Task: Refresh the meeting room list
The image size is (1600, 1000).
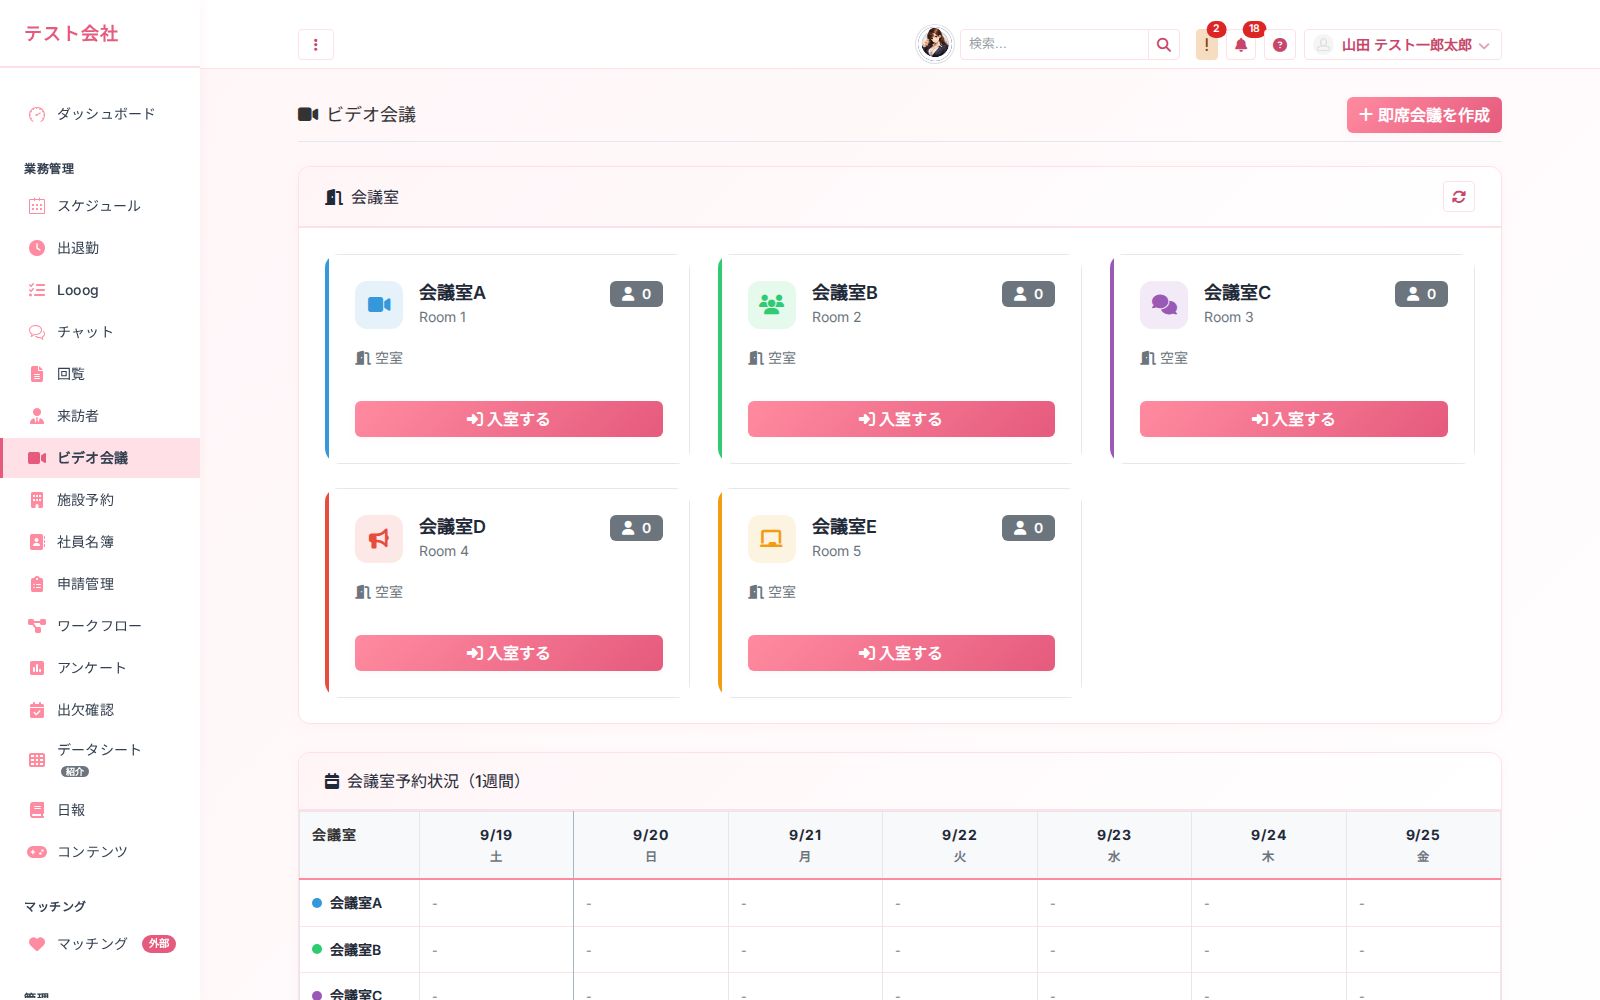Action: click(x=1459, y=197)
